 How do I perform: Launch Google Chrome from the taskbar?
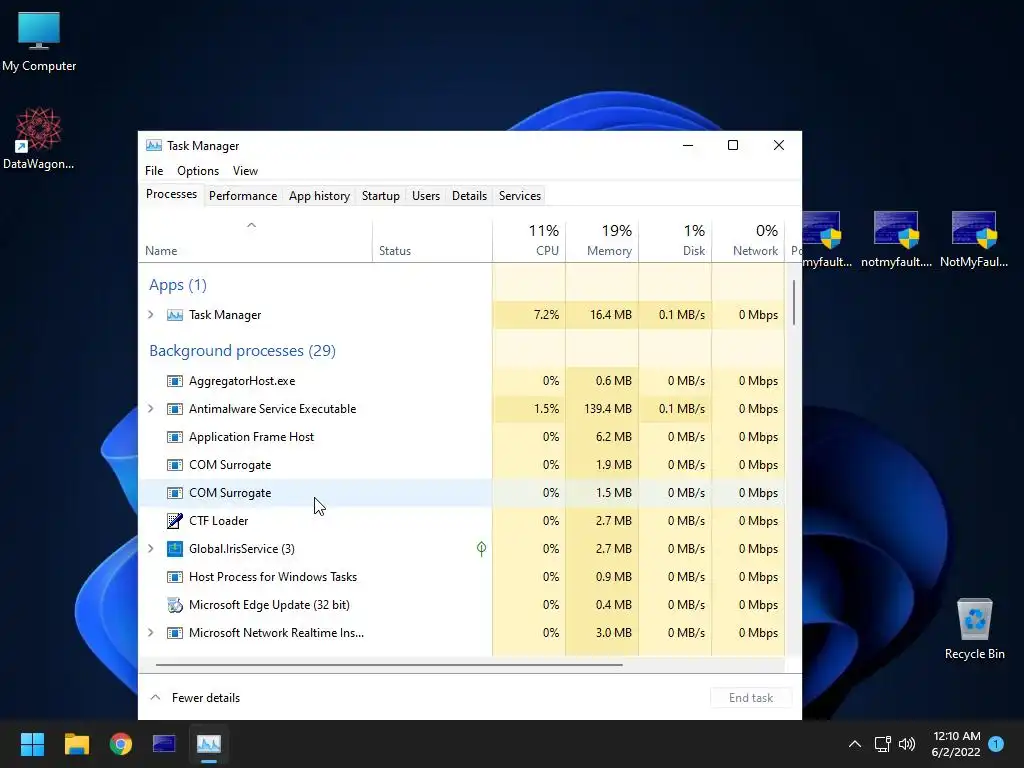click(x=121, y=744)
